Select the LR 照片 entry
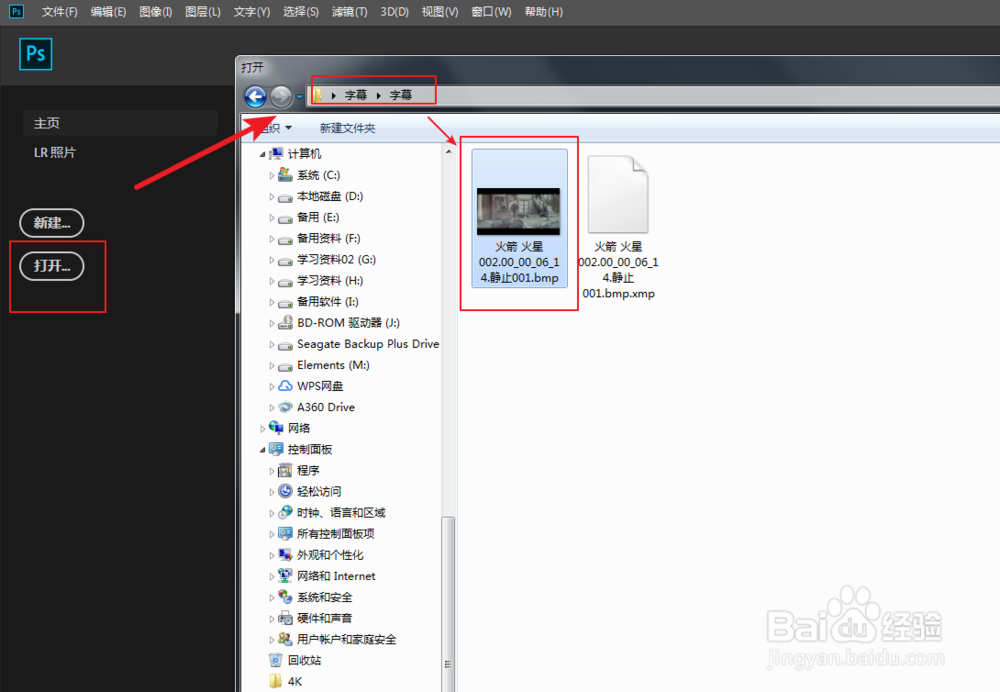The width and height of the screenshot is (1000, 692). pyautogui.click(x=55, y=152)
